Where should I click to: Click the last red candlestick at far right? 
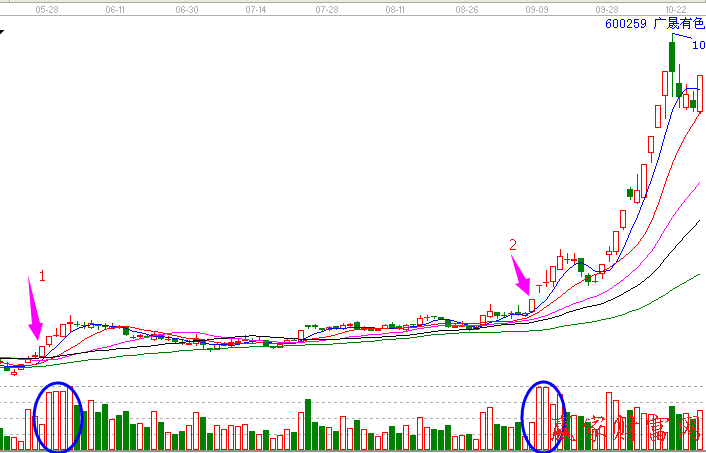pos(701,94)
